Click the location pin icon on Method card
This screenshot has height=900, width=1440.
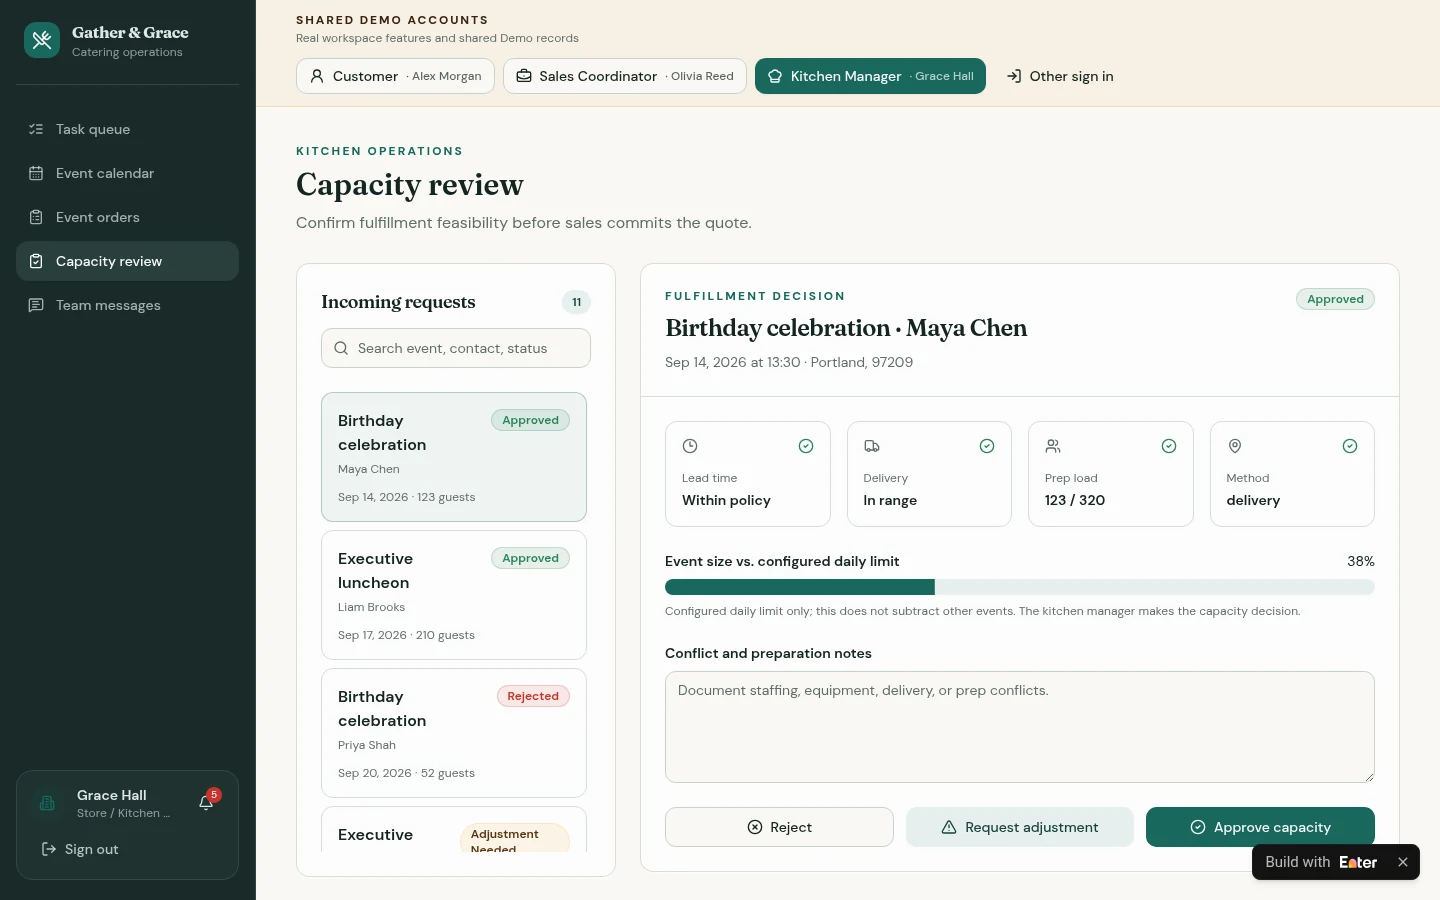1235,446
